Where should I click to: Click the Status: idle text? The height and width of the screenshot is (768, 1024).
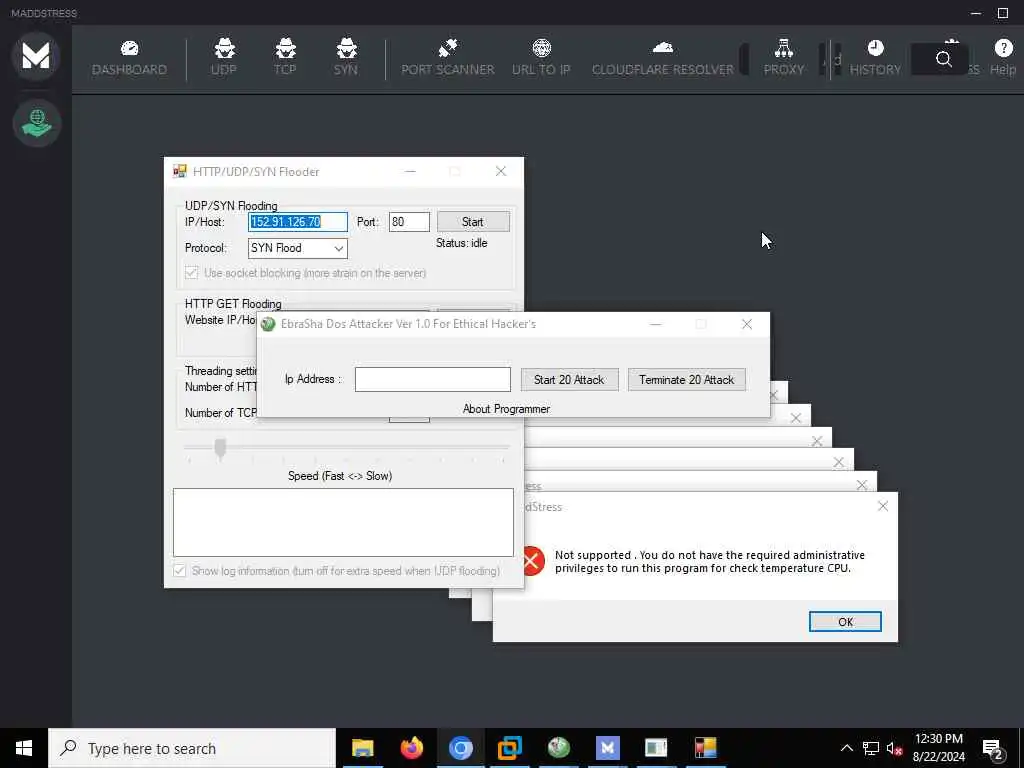(x=462, y=243)
